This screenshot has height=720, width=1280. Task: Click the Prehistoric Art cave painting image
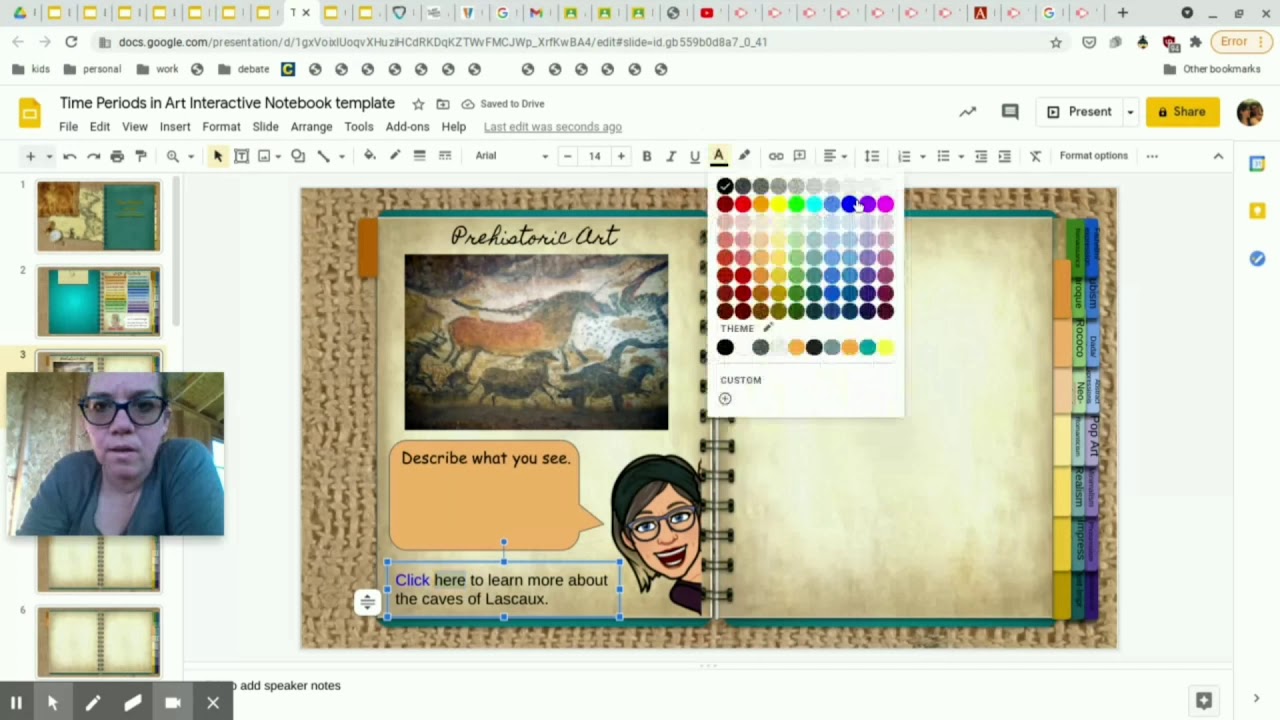pyautogui.click(x=536, y=342)
